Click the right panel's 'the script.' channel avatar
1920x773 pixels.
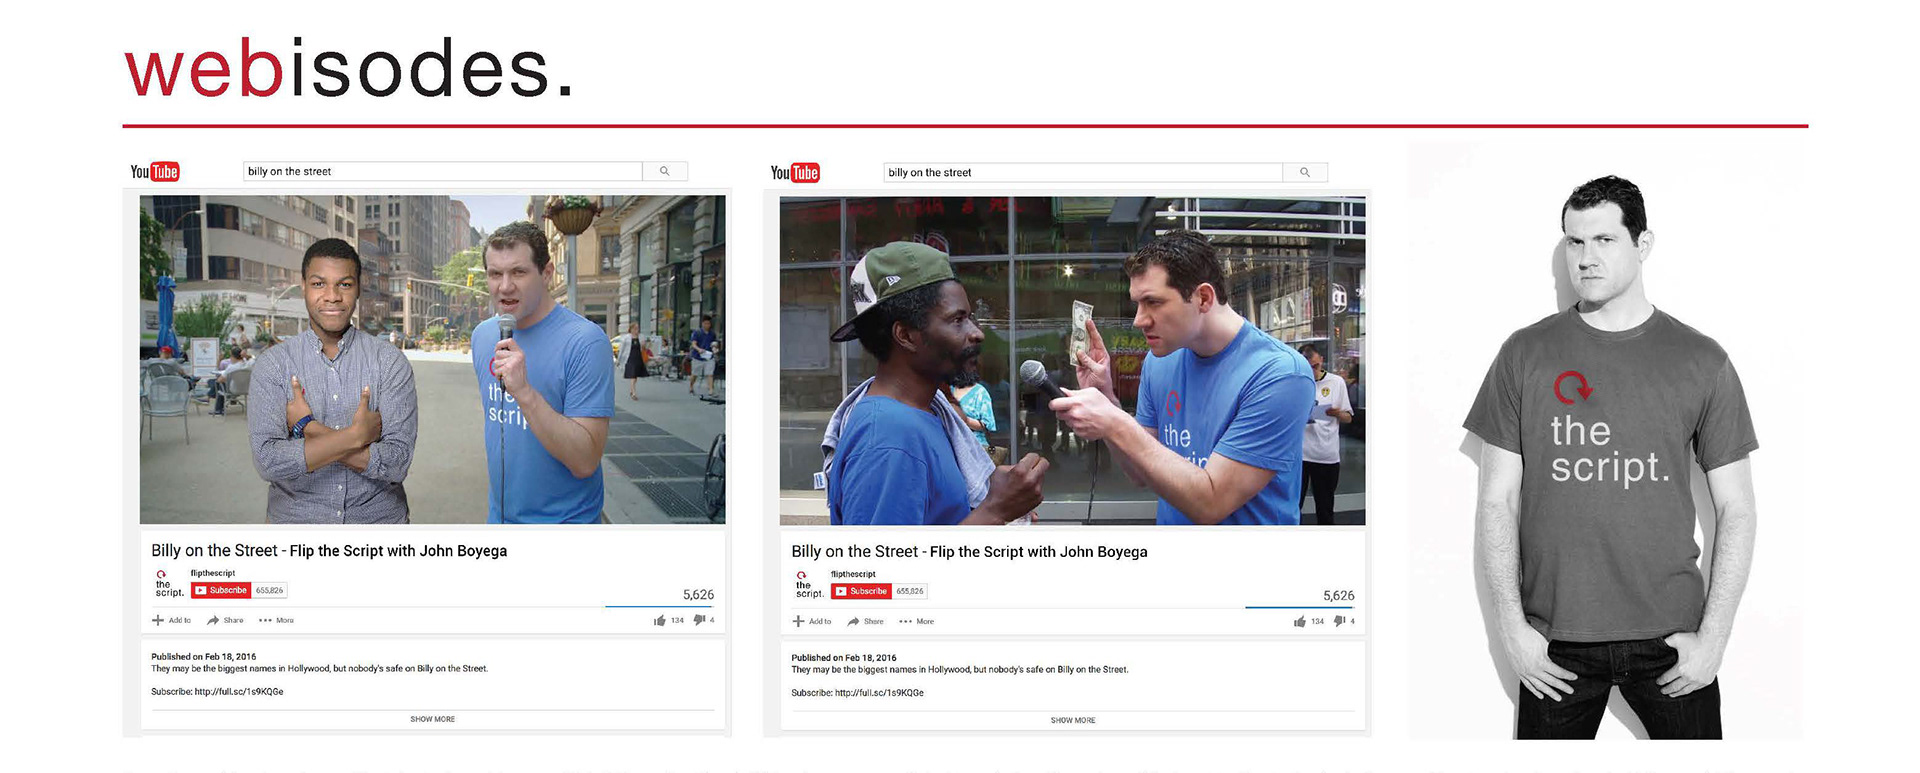(808, 585)
